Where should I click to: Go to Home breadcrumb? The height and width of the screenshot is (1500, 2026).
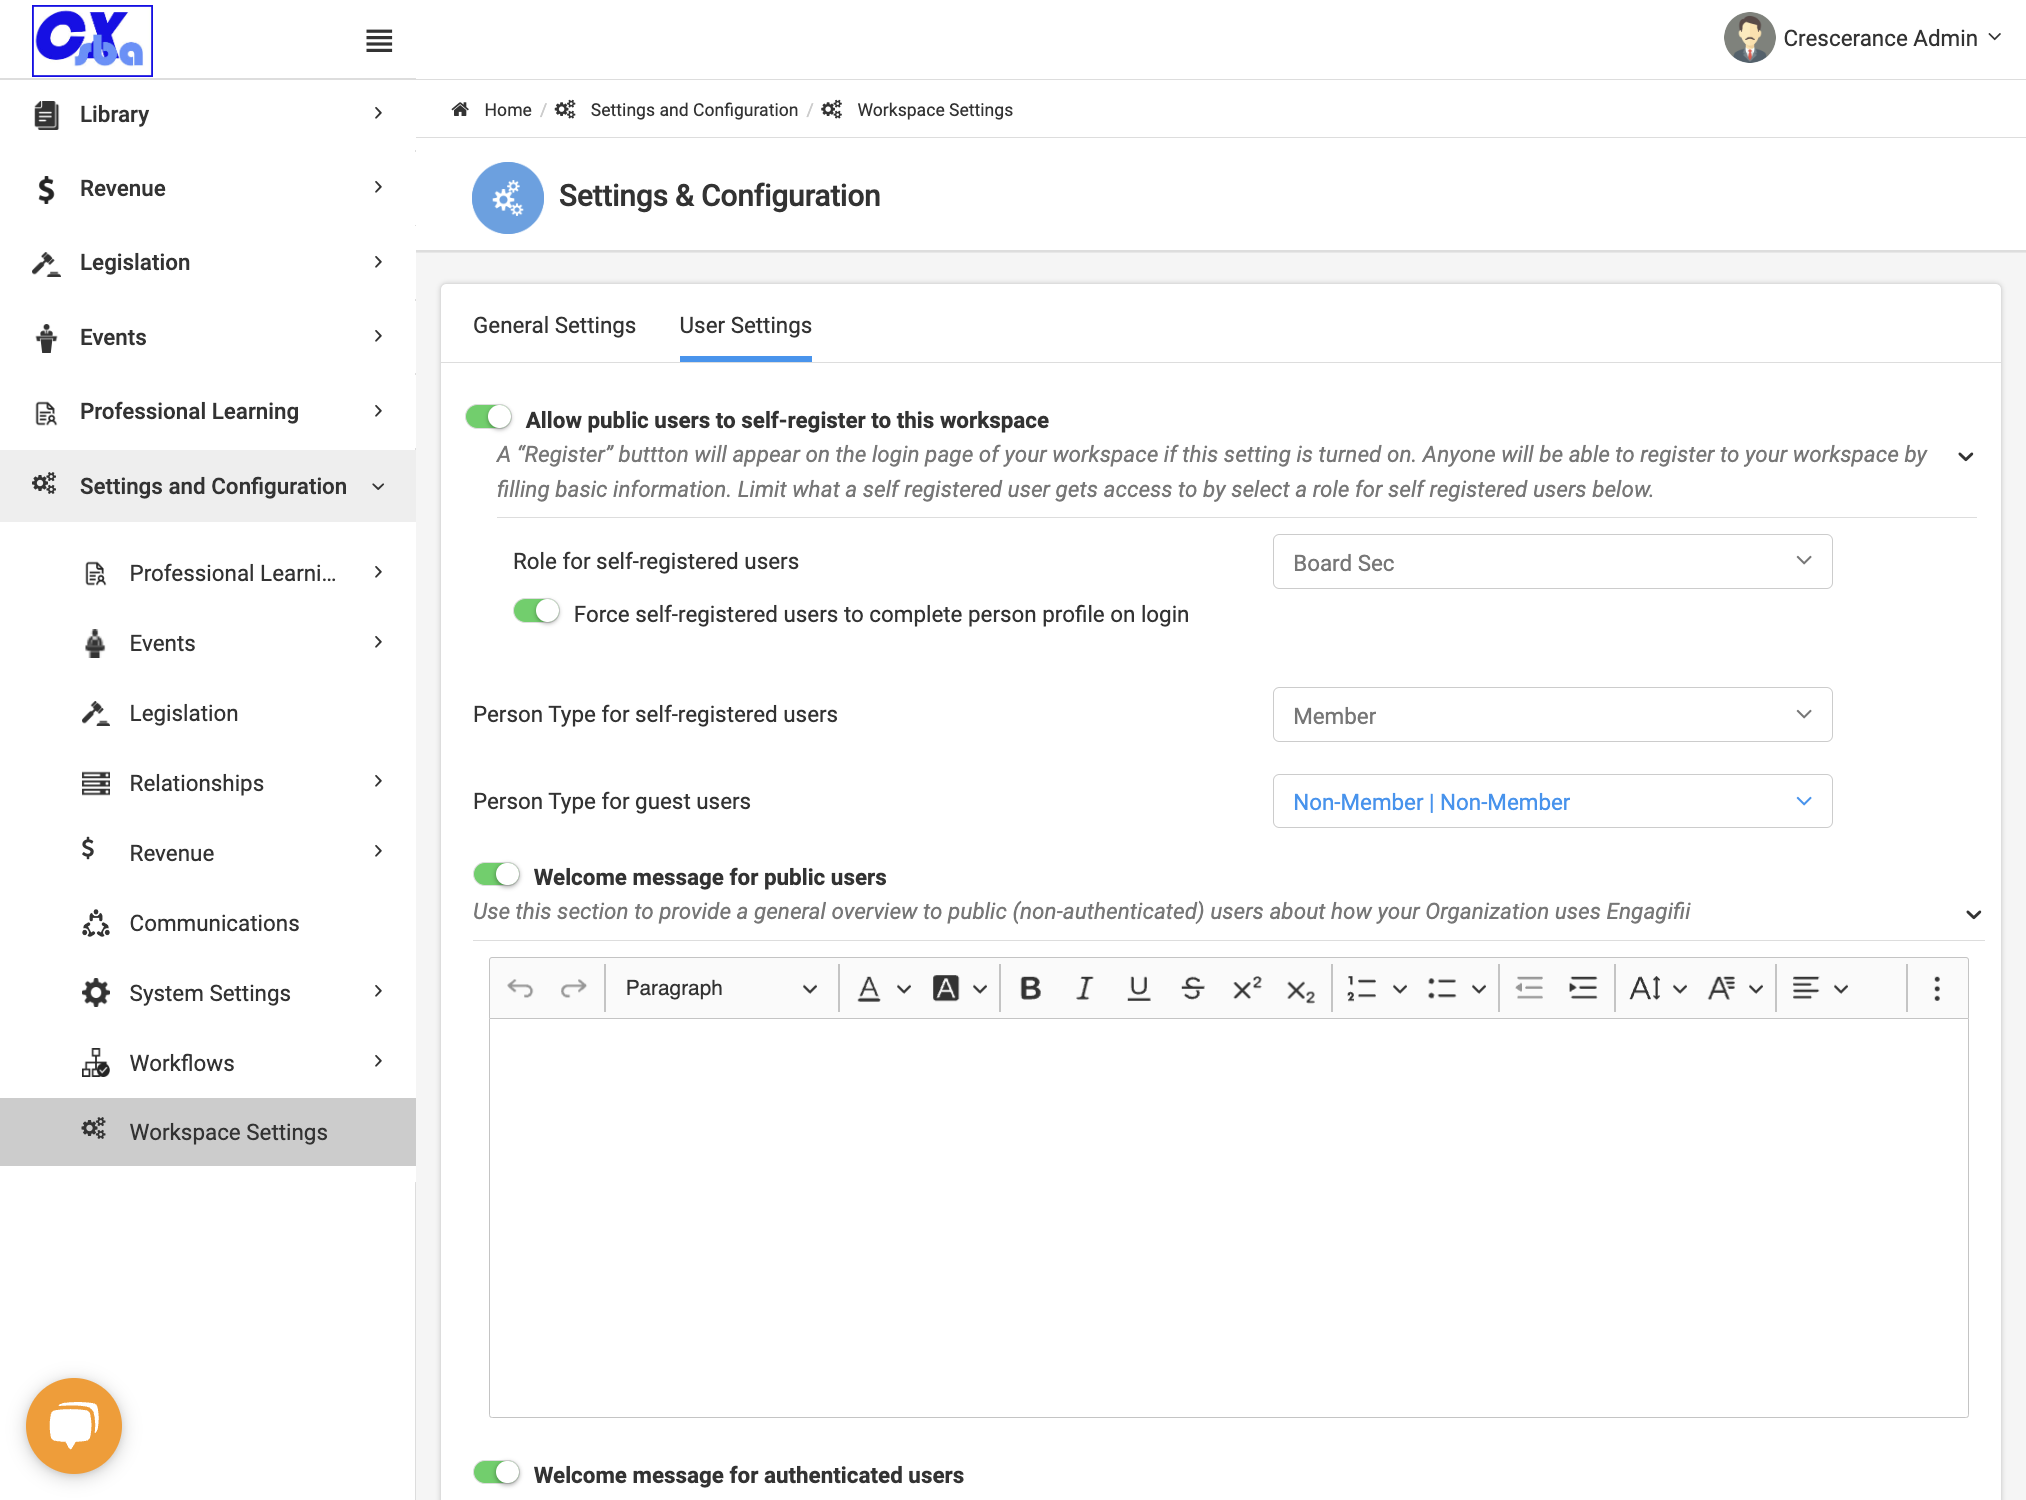point(507,110)
